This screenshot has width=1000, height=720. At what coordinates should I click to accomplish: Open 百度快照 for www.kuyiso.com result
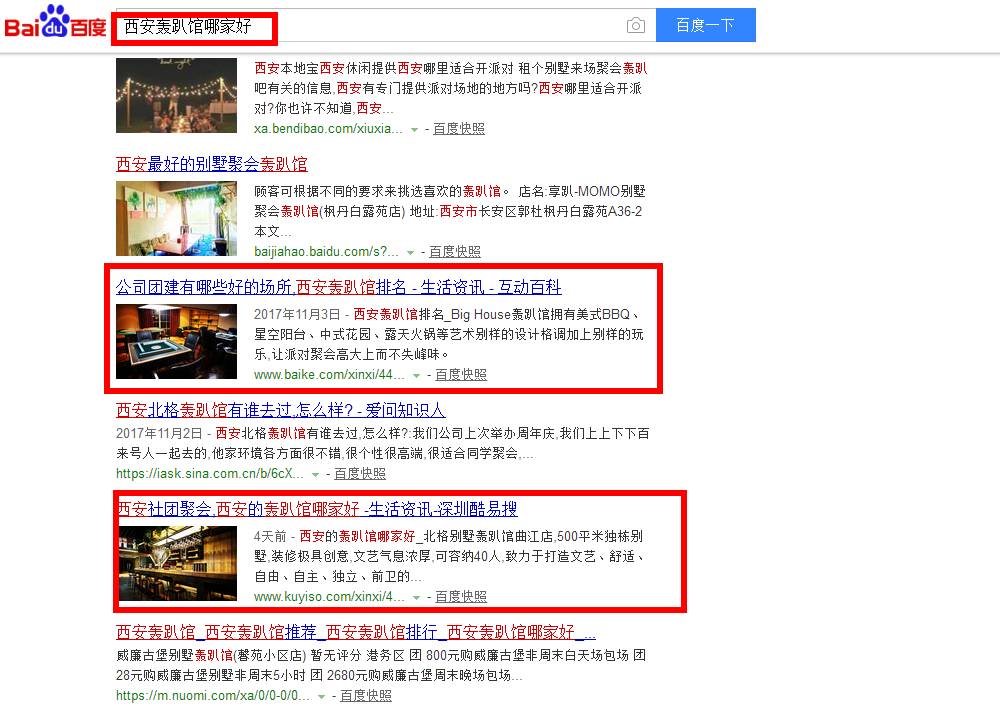pyautogui.click(x=460, y=597)
